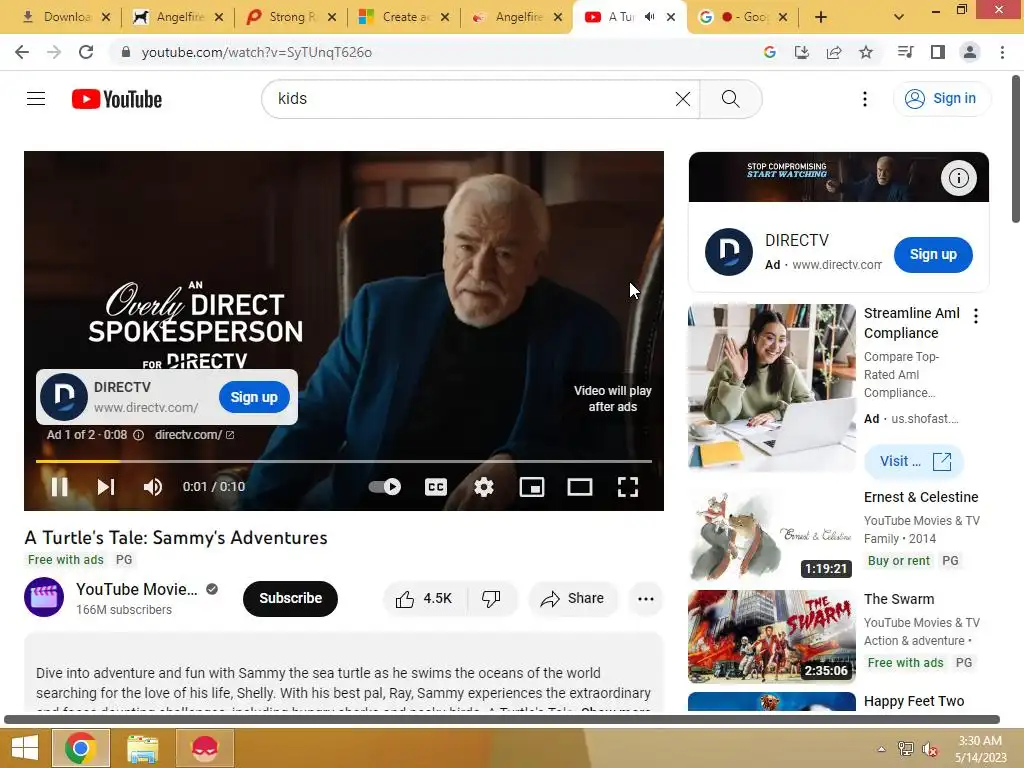This screenshot has width=1024, height=768.
Task: Go to YouTube home via the logo
Action: coord(117,99)
